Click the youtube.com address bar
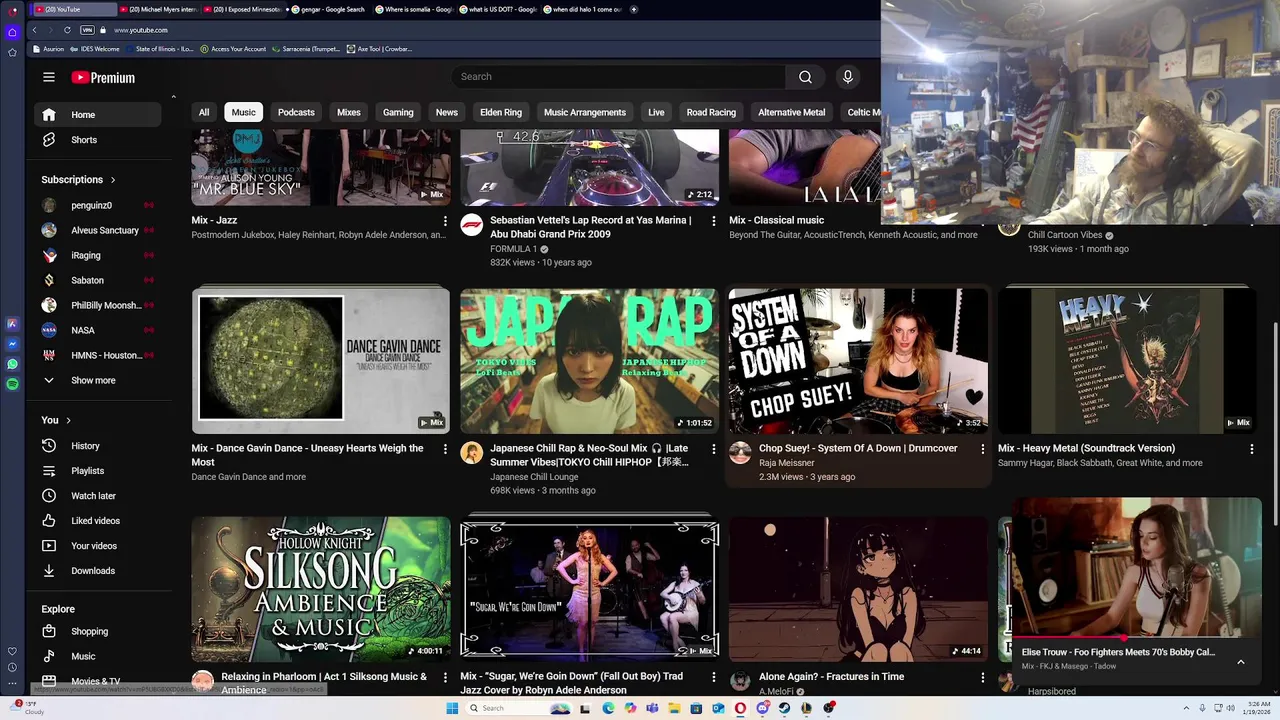Image resolution: width=1280 pixels, height=720 pixels. (141, 30)
